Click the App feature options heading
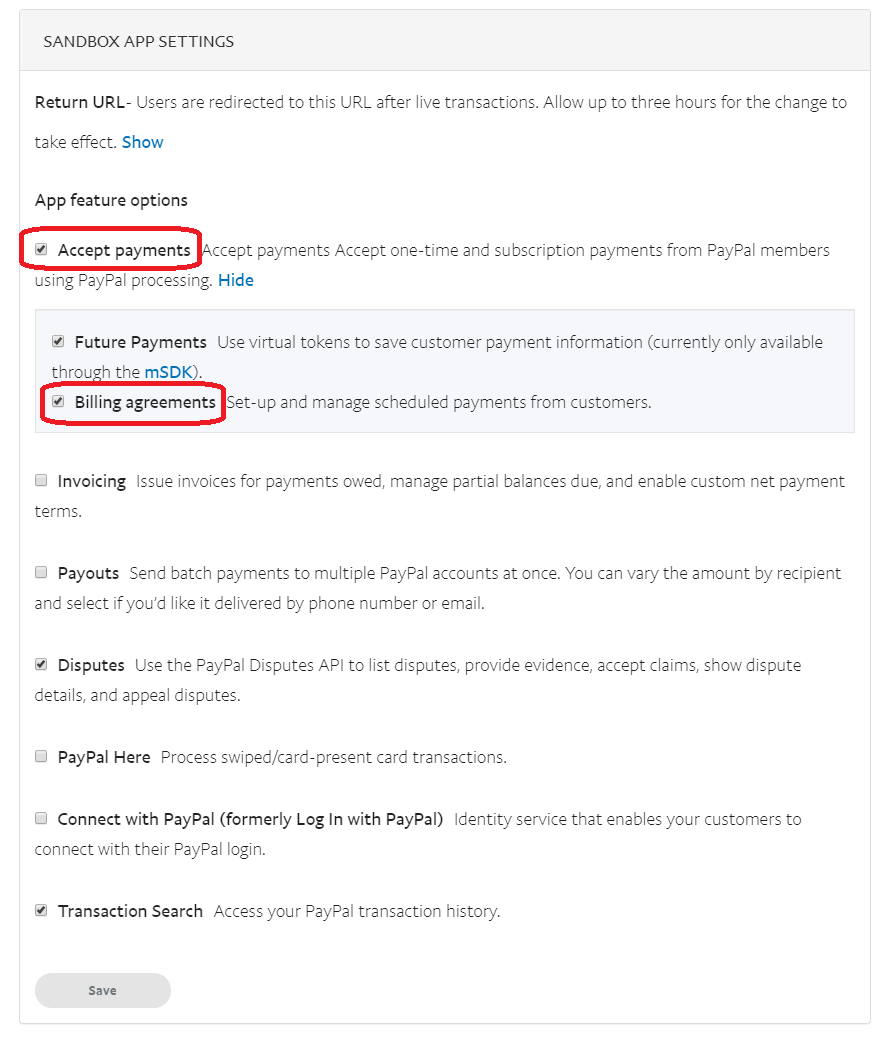This screenshot has height=1040, width=888. pyautogui.click(x=111, y=199)
